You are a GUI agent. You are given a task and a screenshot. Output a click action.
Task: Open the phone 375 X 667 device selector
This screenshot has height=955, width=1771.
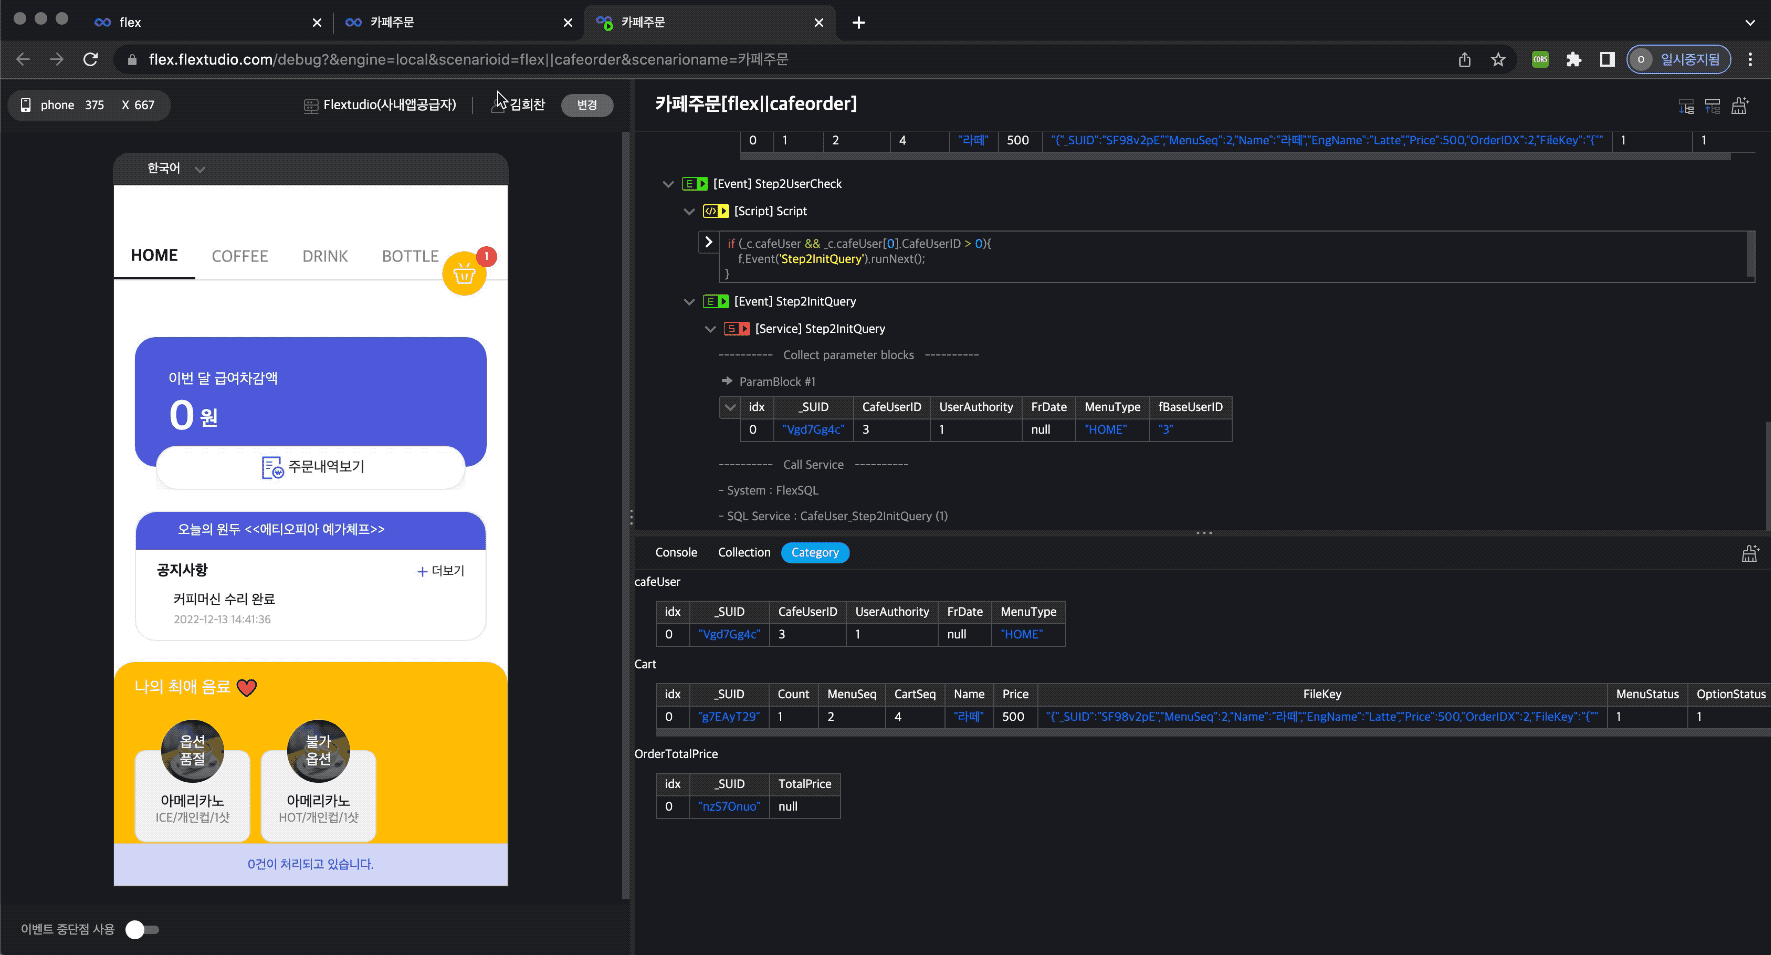coord(89,105)
